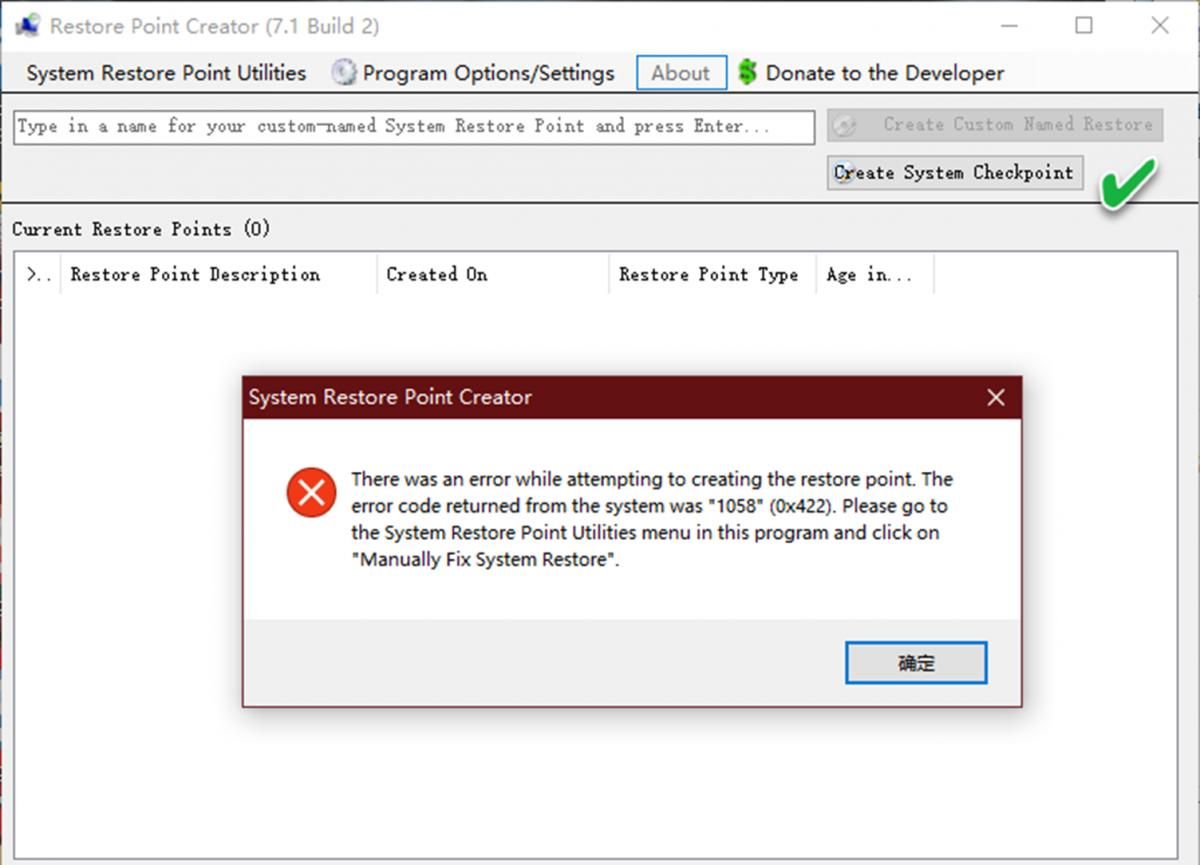The height and width of the screenshot is (865, 1200).
Task: Close the System Restore Point Creator dialog
Action: (995, 397)
